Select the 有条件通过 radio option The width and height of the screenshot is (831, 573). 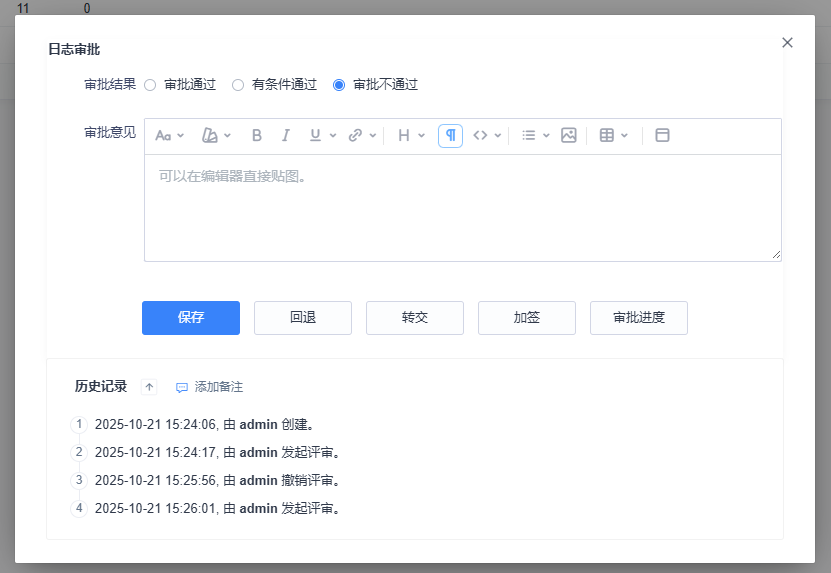pyautogui.click(x=238, y=85)
